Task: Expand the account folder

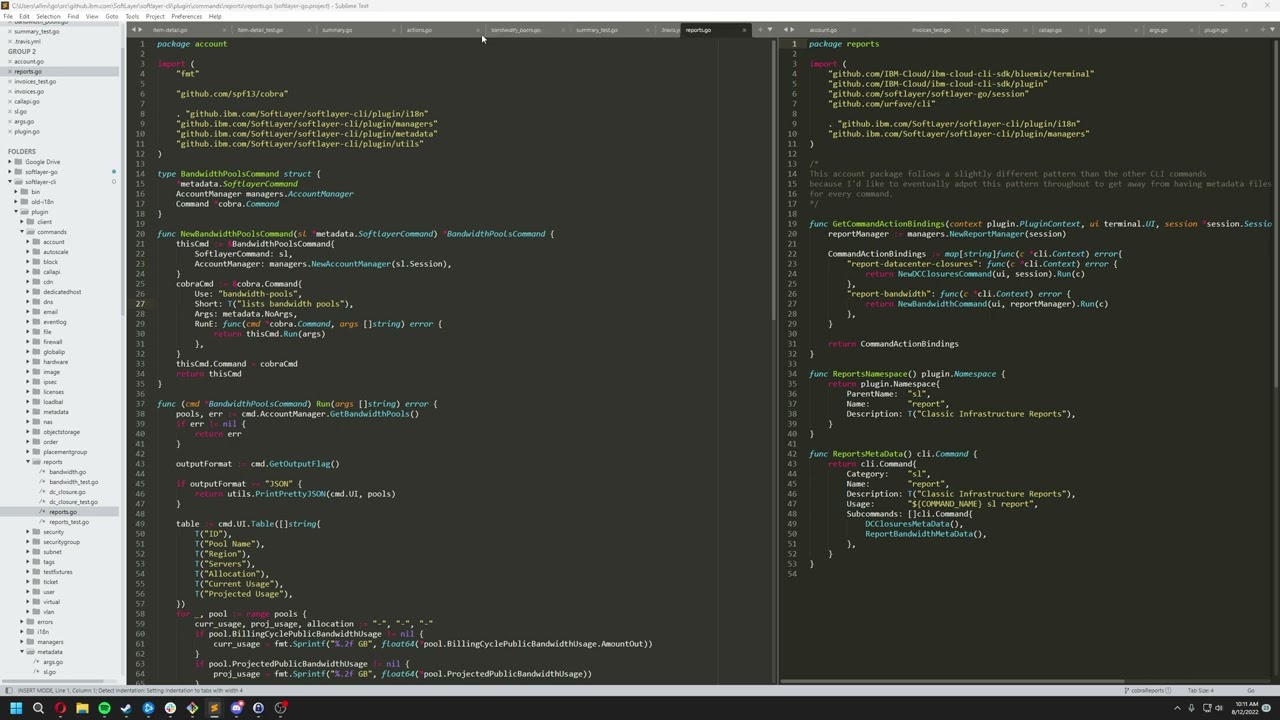Action: click(28, 241)
